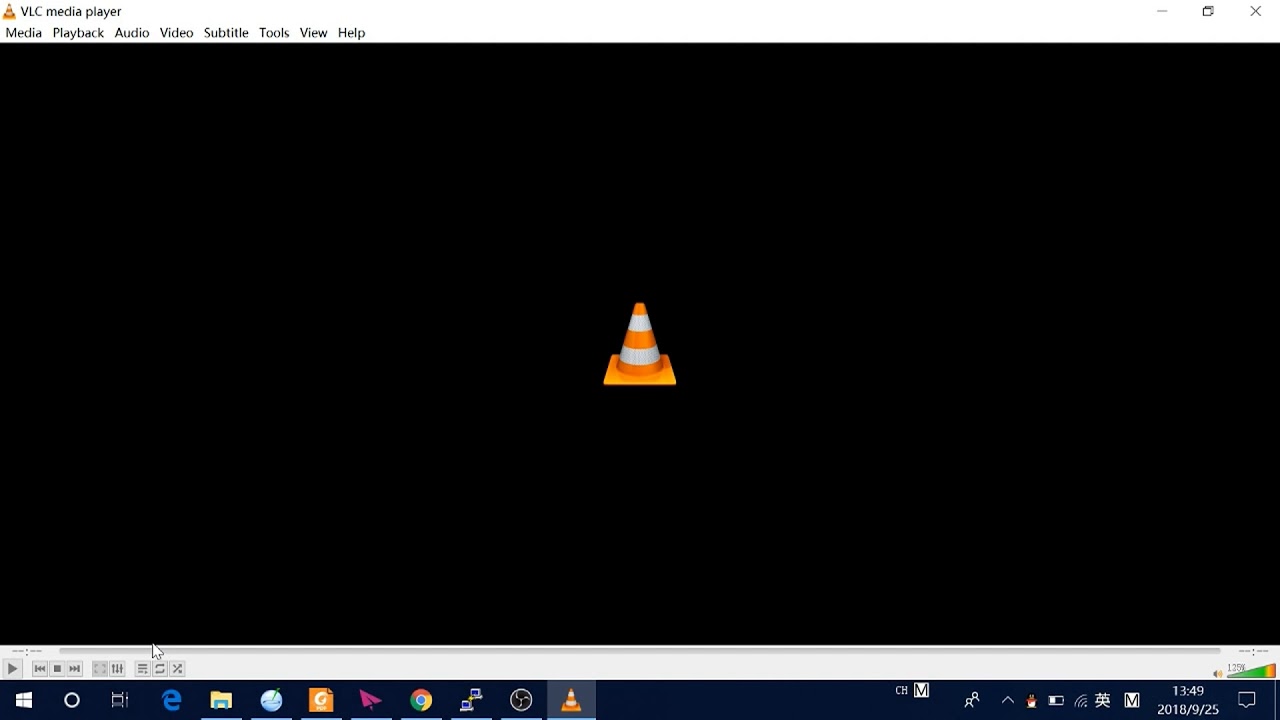The height and width of the screenshot is (720, 1280).
Task: Click the large VLC cone in video area
Action: pos(640,344)
